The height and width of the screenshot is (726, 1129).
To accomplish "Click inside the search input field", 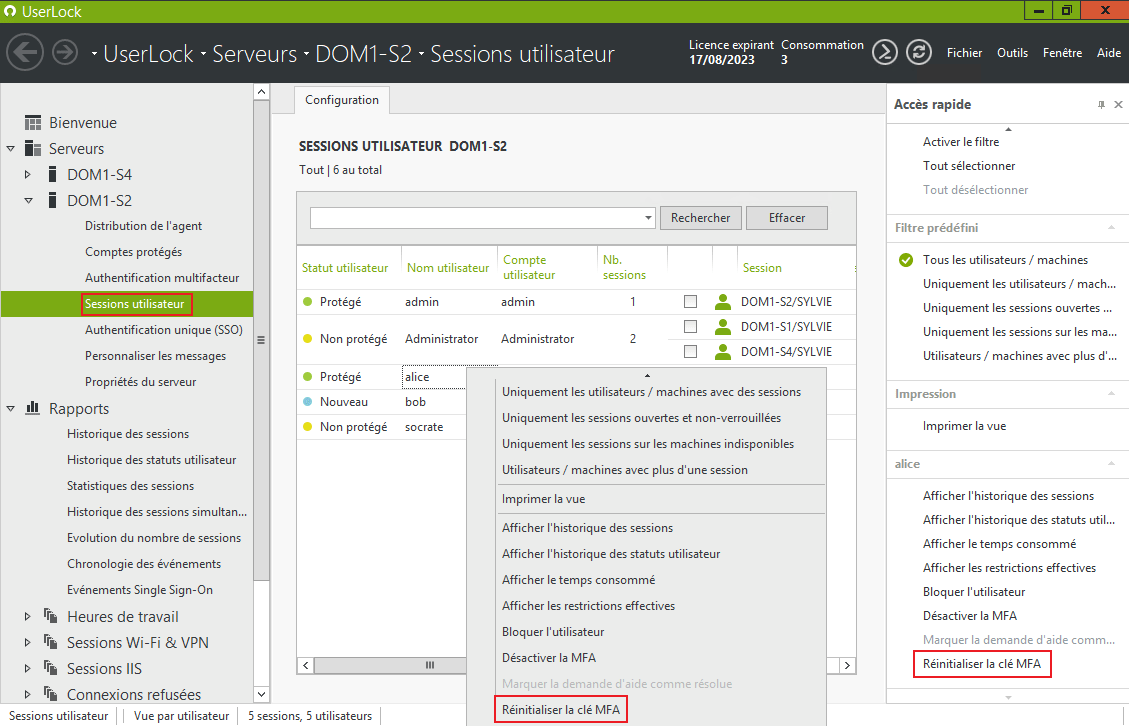I will pos(476,218).
